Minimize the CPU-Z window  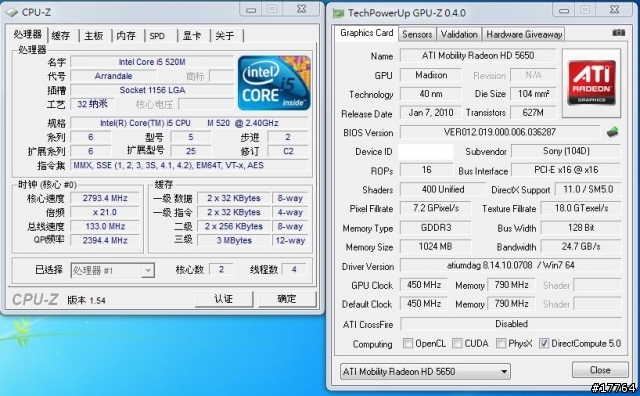251,10
